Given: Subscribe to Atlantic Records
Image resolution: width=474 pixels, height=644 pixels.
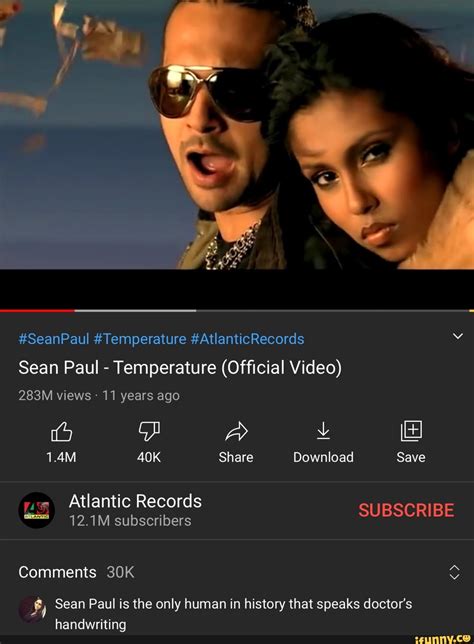Looking at the screenshot, I should [406, 510].
